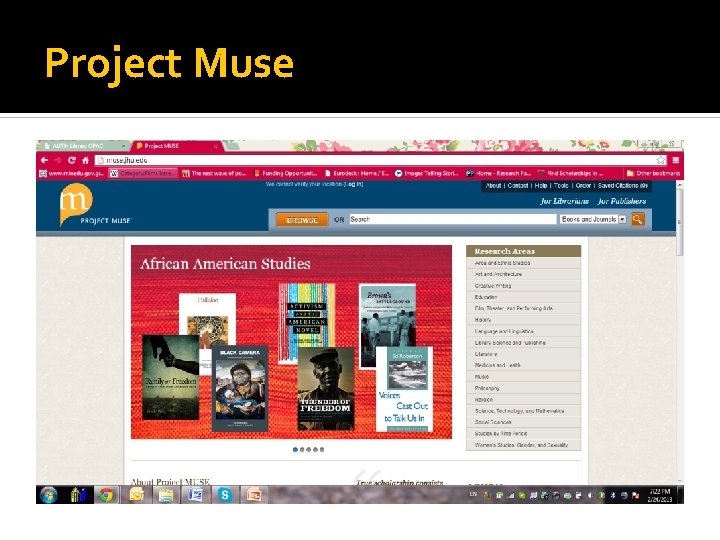Open the Eurodeck: Home bookmark
Screen dimensions: 720x540
(357, 173)
